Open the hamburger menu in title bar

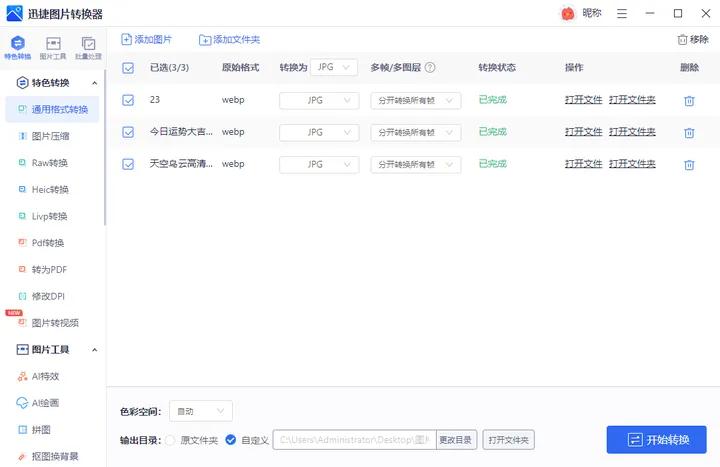point(622,14)
